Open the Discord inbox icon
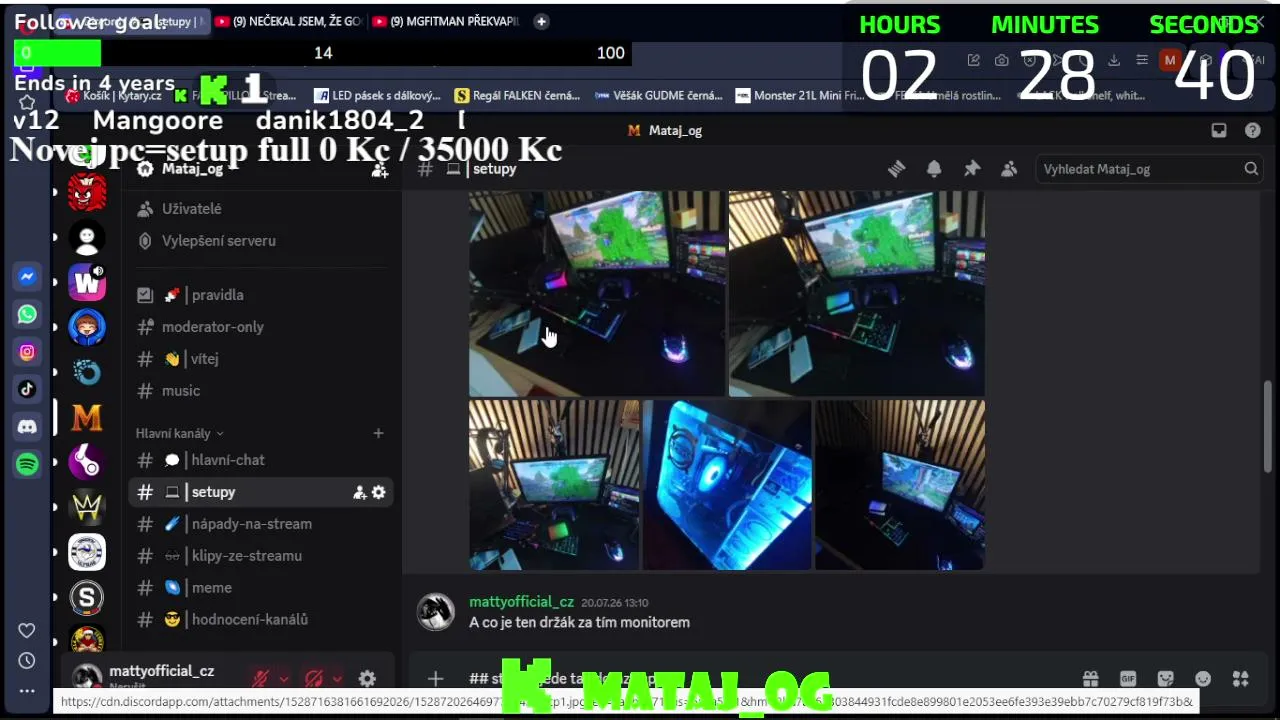The image size is (1280, 720). coord(1219,130)
